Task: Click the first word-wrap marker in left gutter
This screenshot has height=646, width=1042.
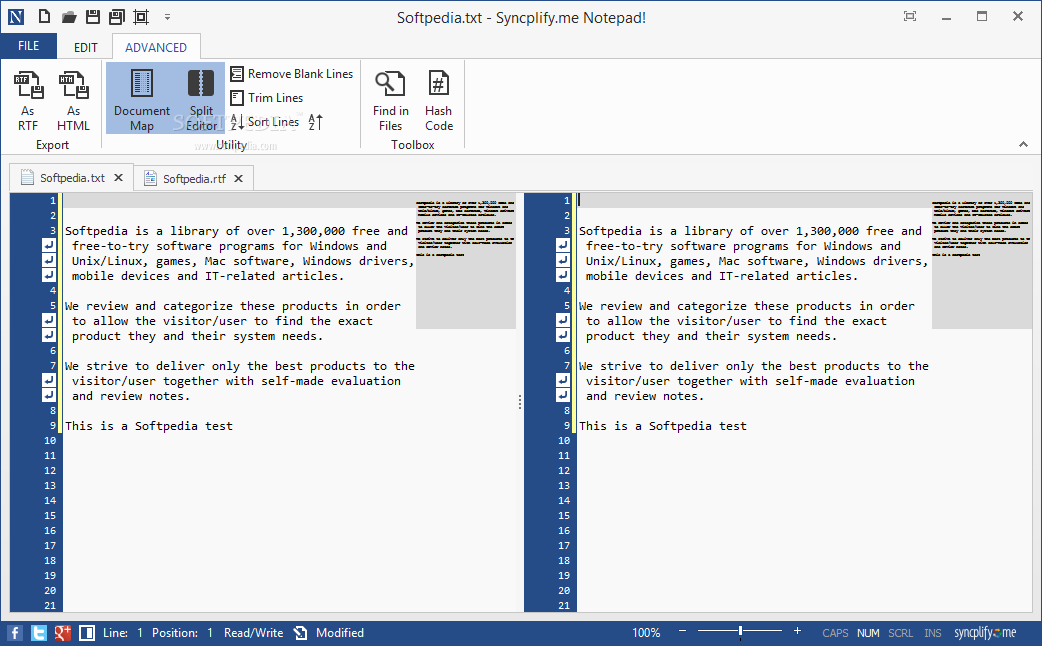Action: [49, 245]
